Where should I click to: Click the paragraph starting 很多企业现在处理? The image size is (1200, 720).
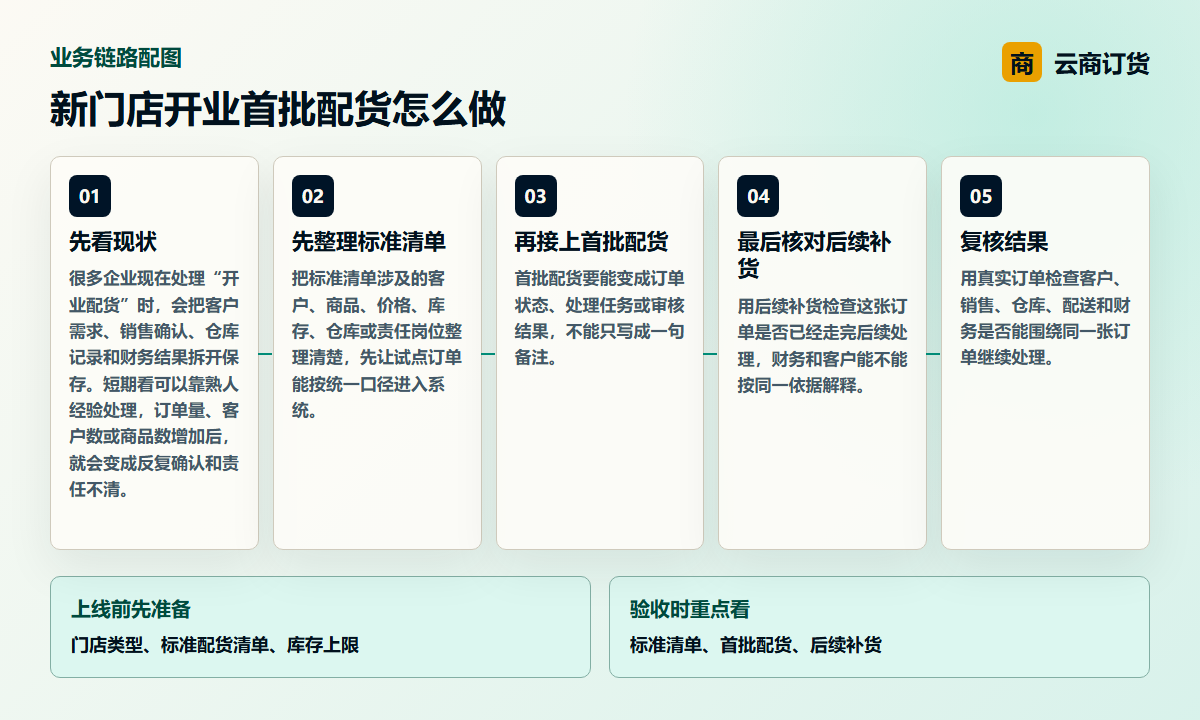154,384
